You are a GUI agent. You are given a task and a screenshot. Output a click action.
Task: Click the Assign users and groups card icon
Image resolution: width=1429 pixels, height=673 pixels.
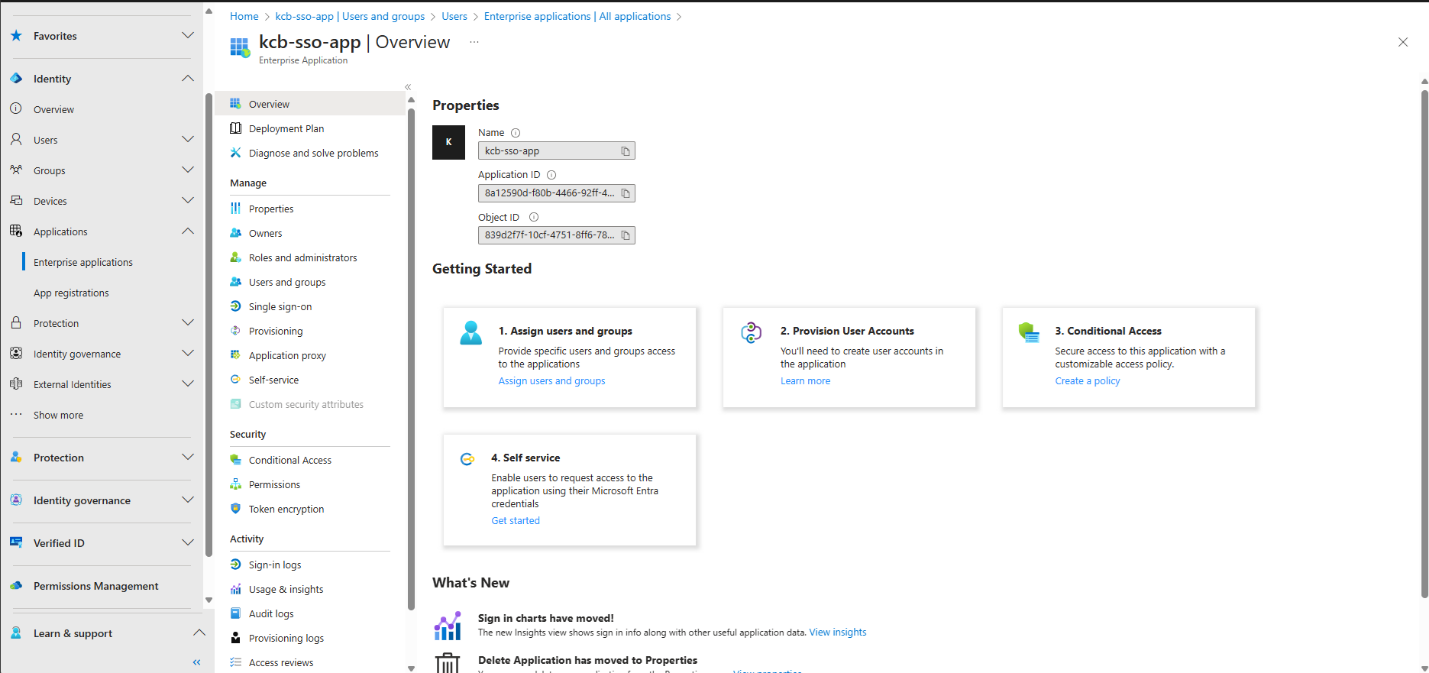point(471,333)
